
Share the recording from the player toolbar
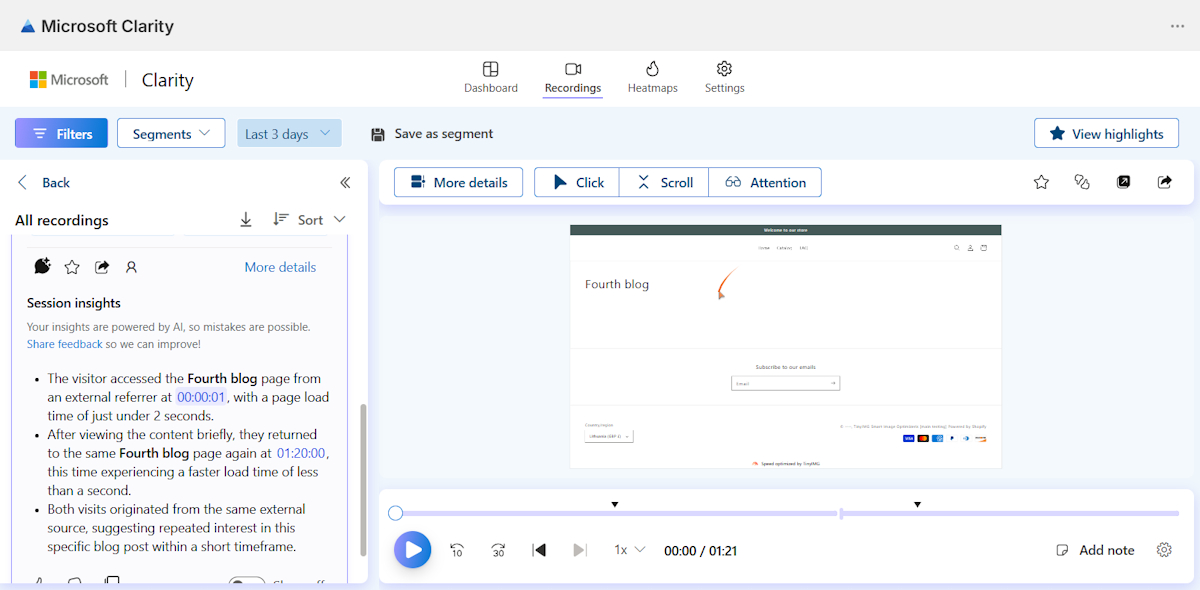1164,182
